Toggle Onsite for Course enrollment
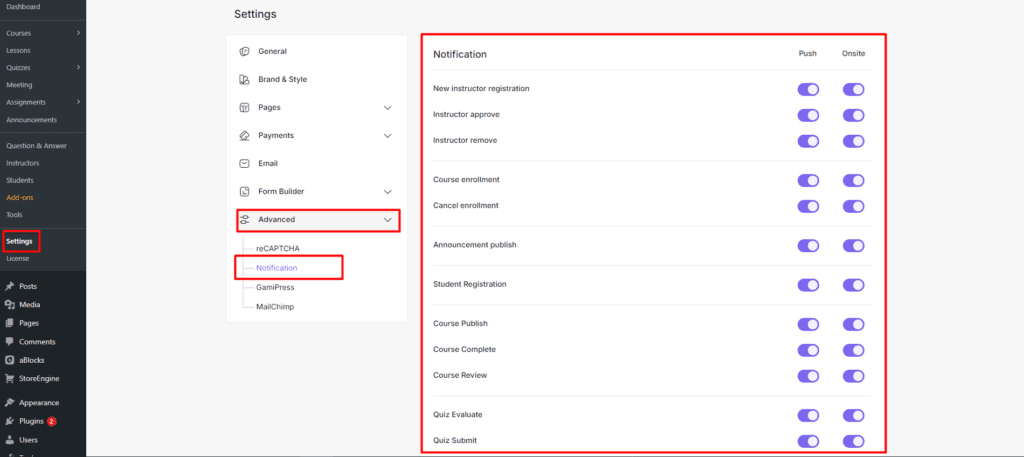Screen dimensions: 1024x457 tap(854, 181)
